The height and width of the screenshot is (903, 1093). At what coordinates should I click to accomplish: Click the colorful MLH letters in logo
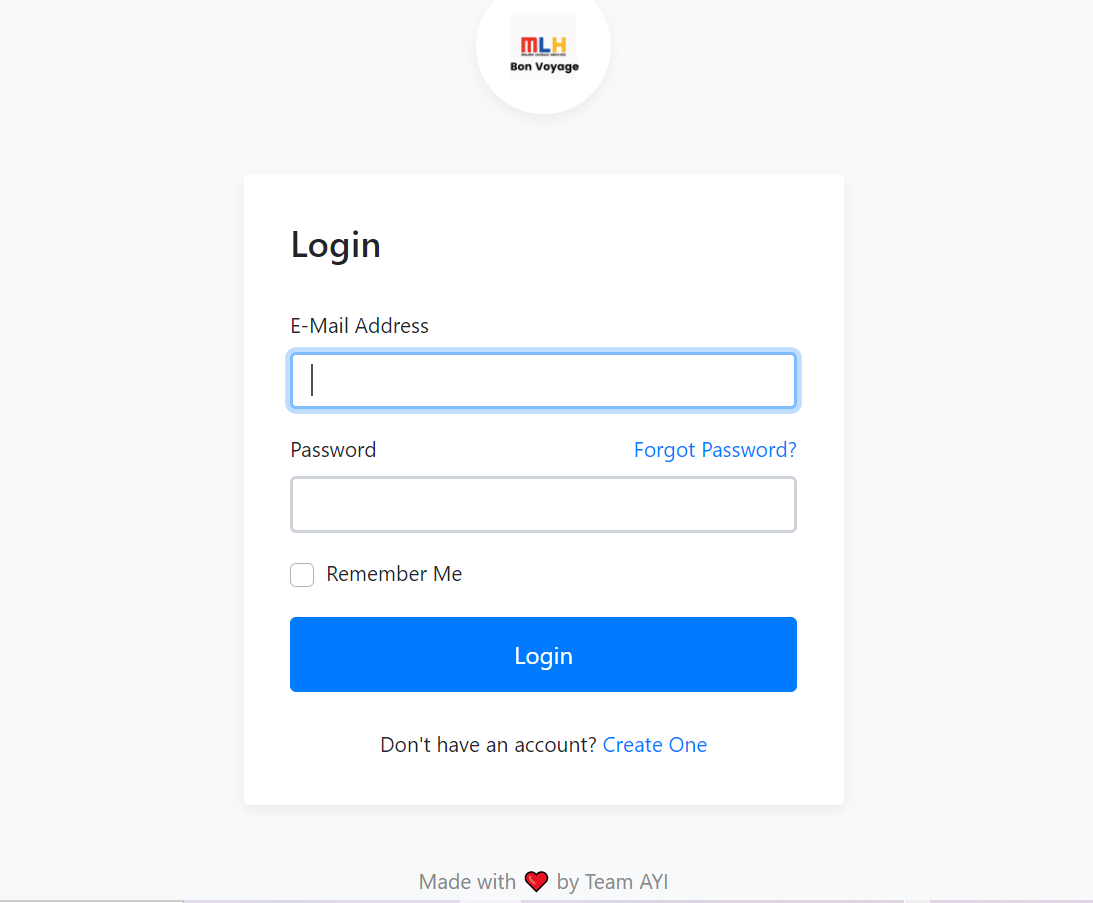[x=544, y=45]
